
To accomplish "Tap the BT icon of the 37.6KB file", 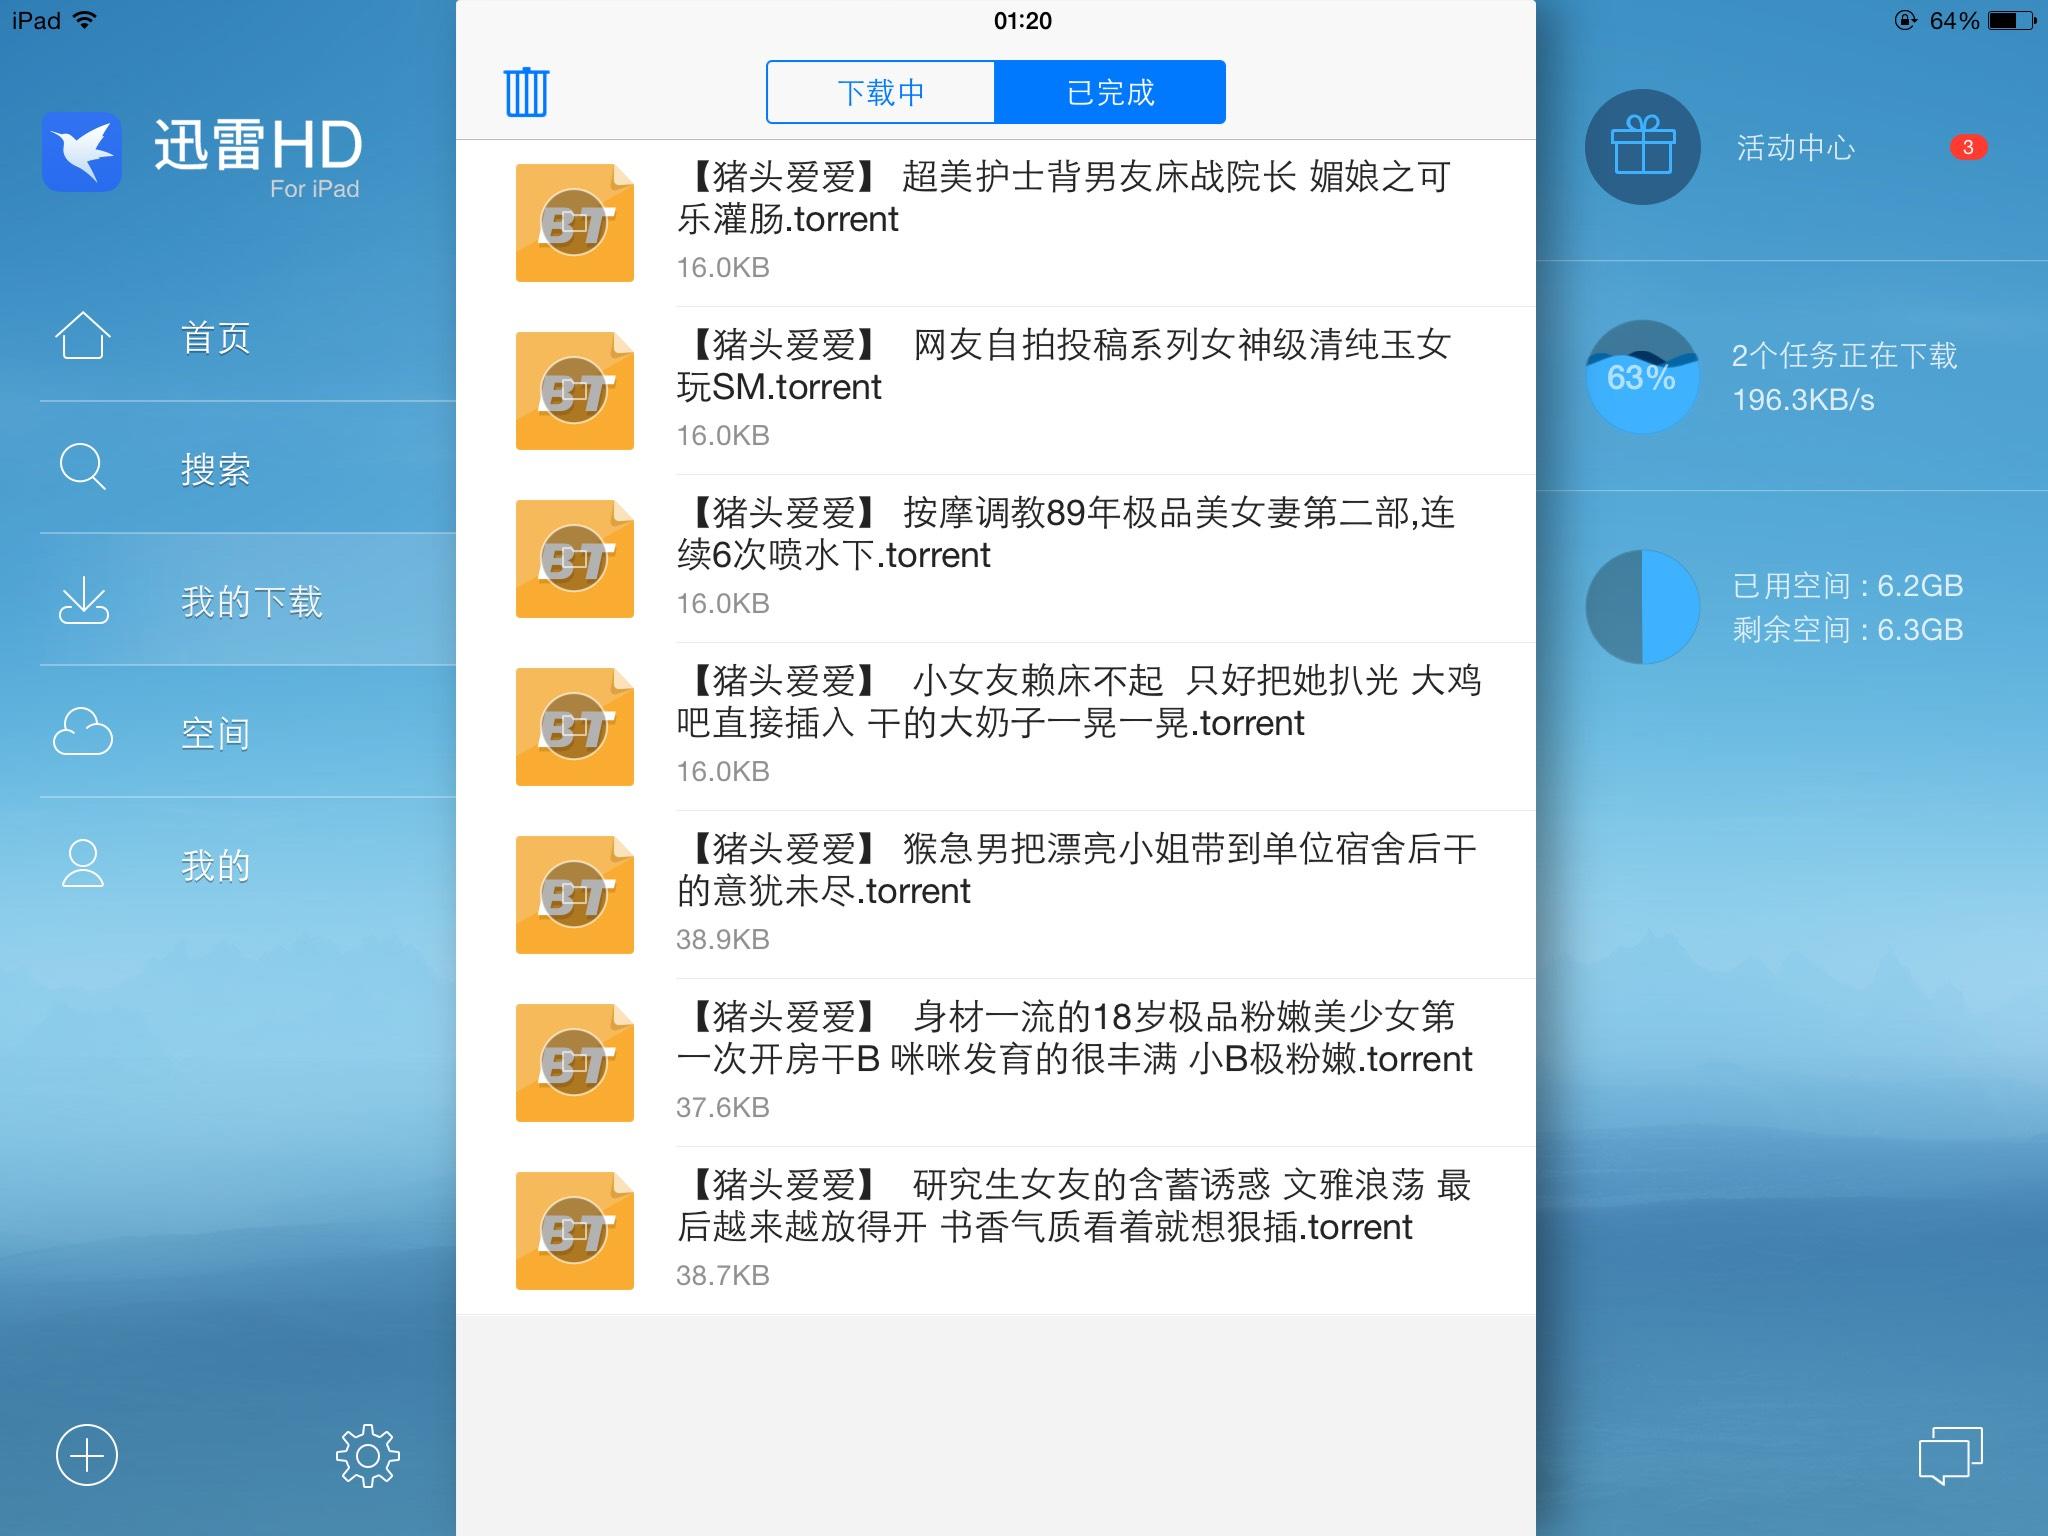I will [x=574, y=1062].
